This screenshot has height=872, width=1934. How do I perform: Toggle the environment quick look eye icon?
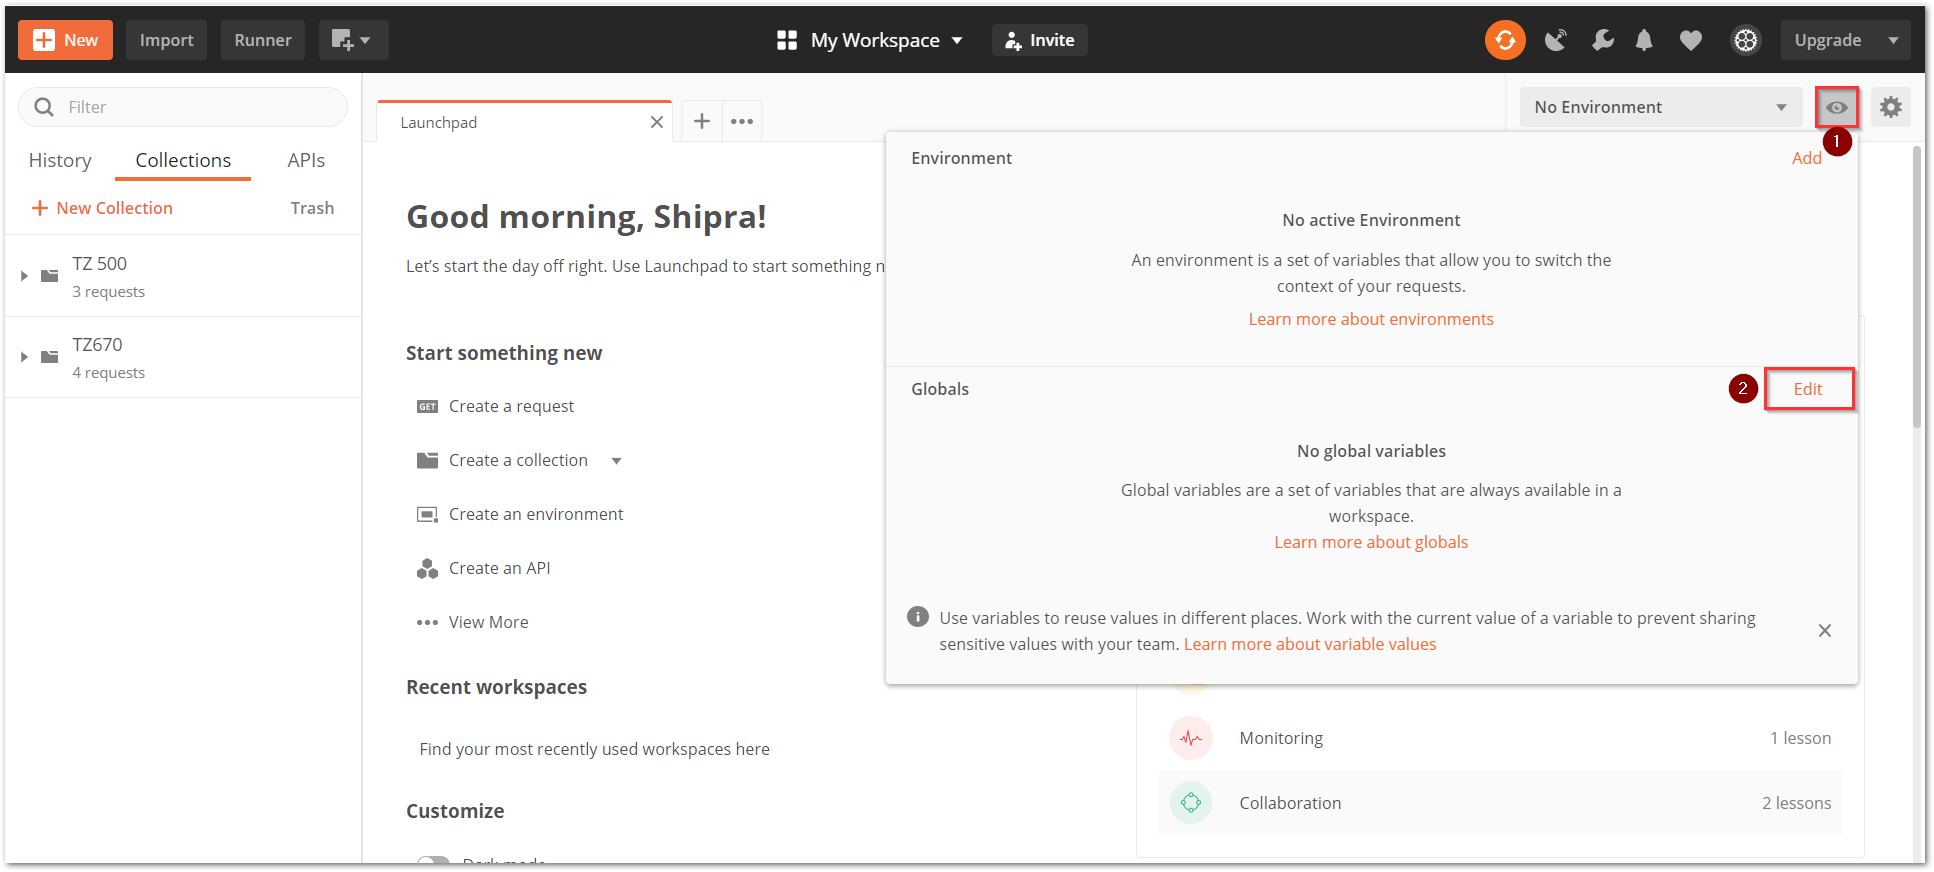(1837, 107)
